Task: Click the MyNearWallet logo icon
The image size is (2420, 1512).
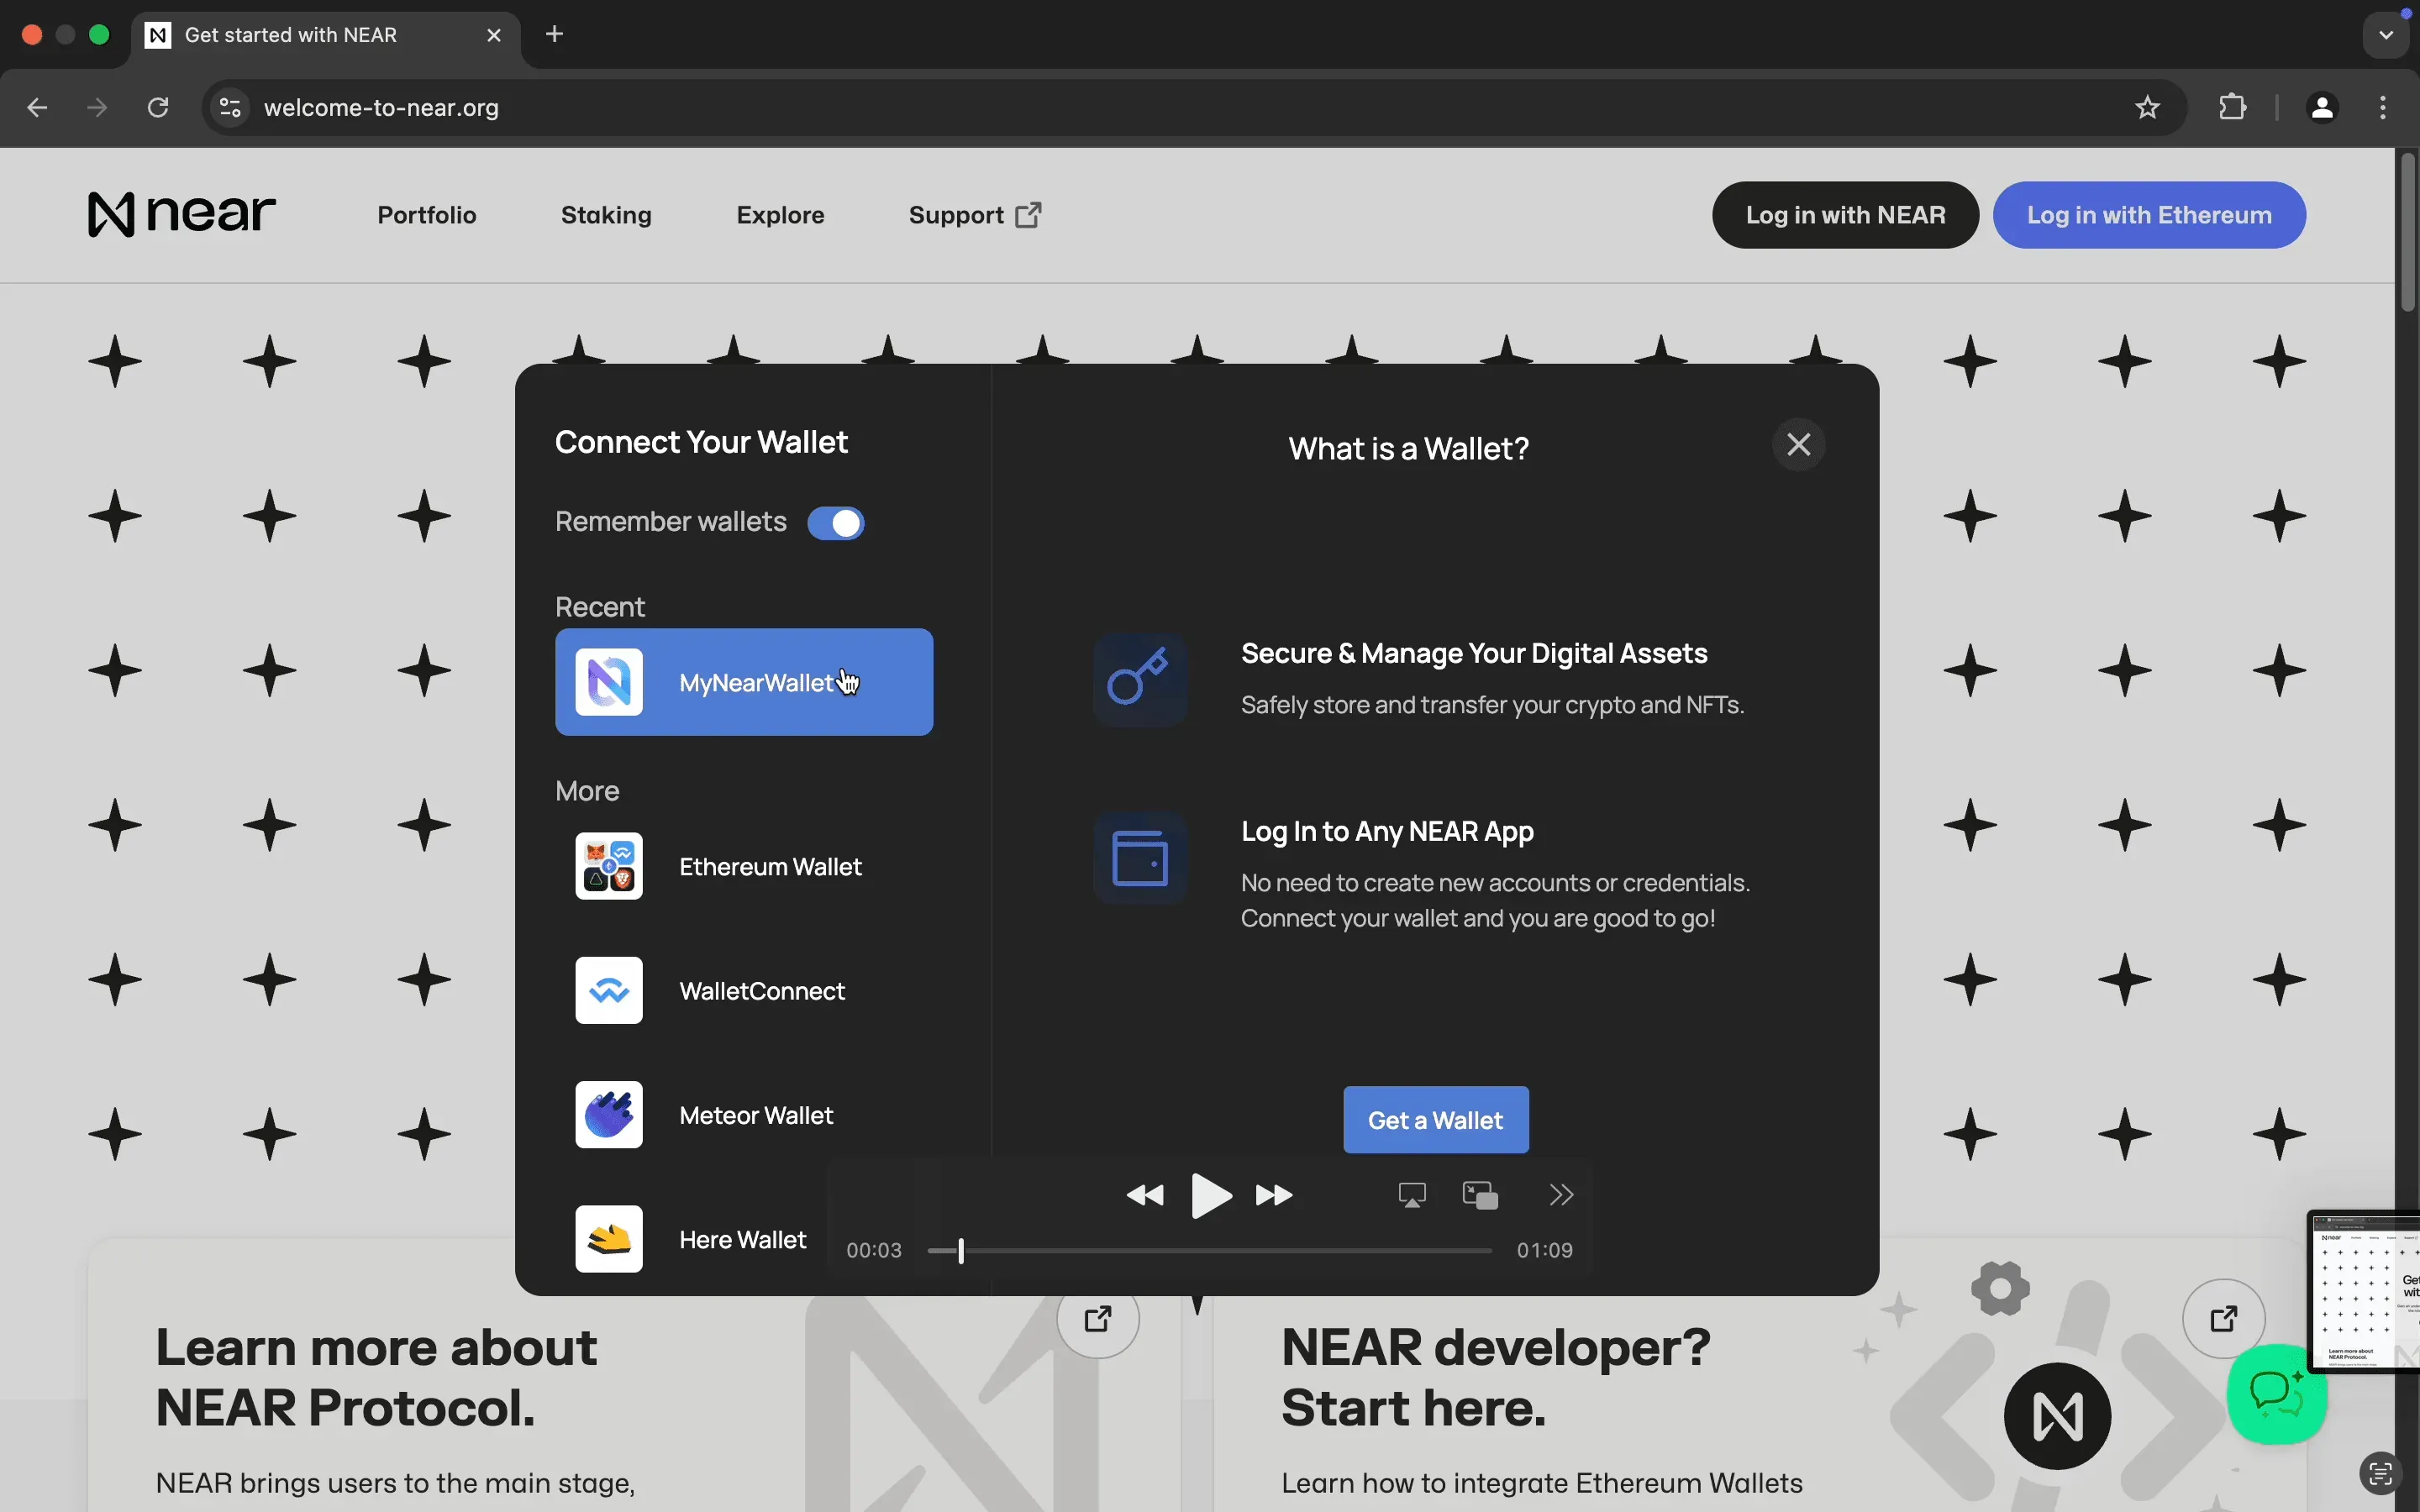Action: (x=609, y=682)
